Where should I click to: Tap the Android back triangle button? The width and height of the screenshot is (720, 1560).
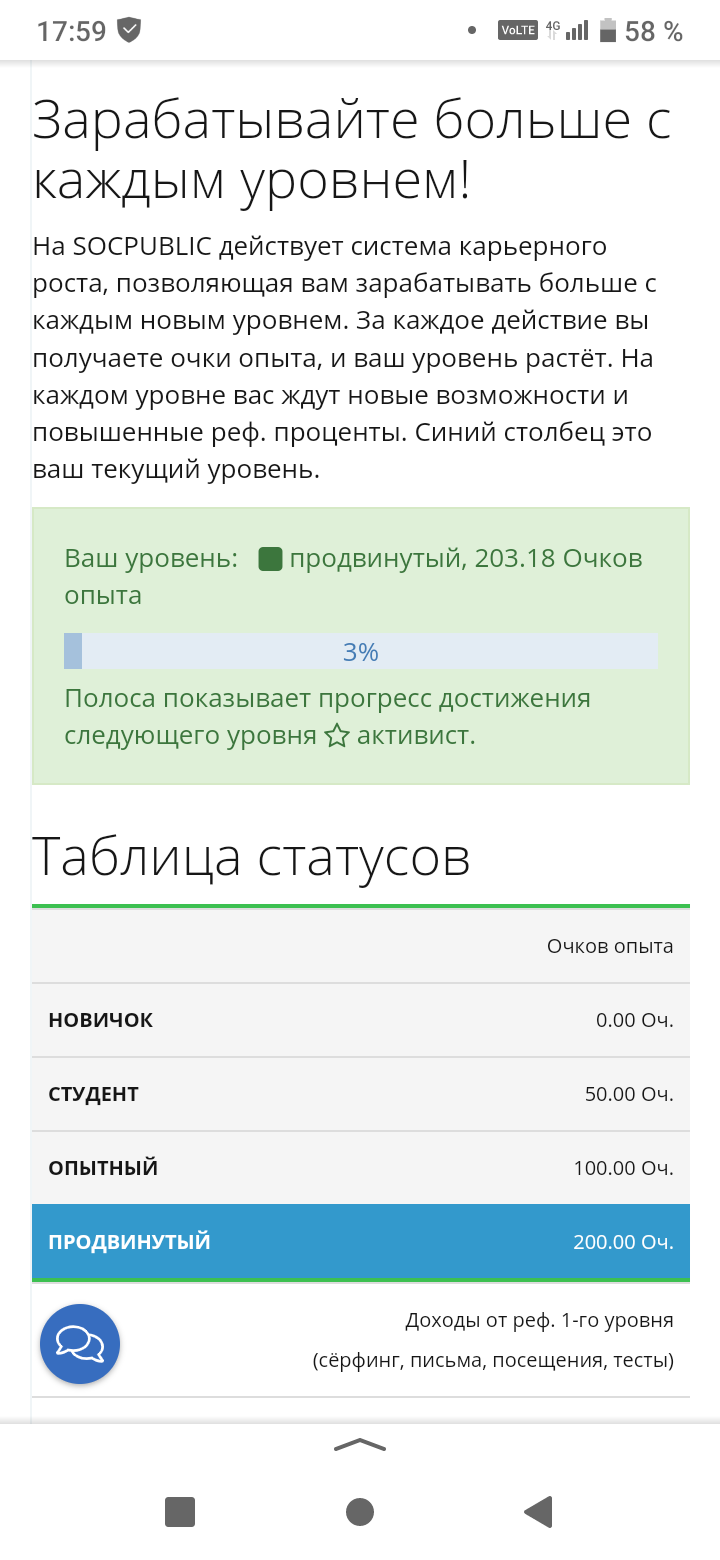tap(539, 1511)
